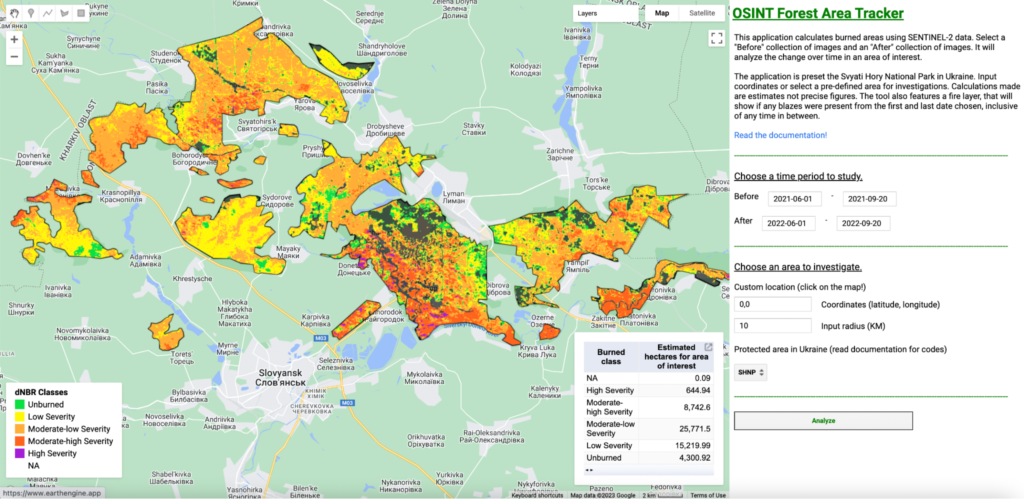Zoom in on the map

14,40
